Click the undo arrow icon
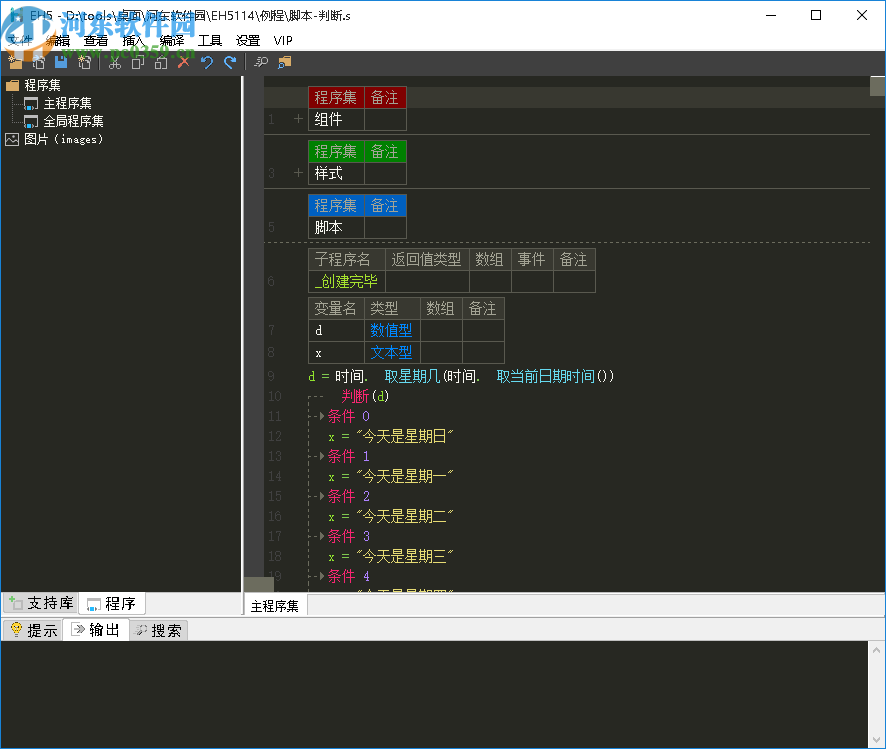Viewport: 886px width, 749px height. coord(207,62)
